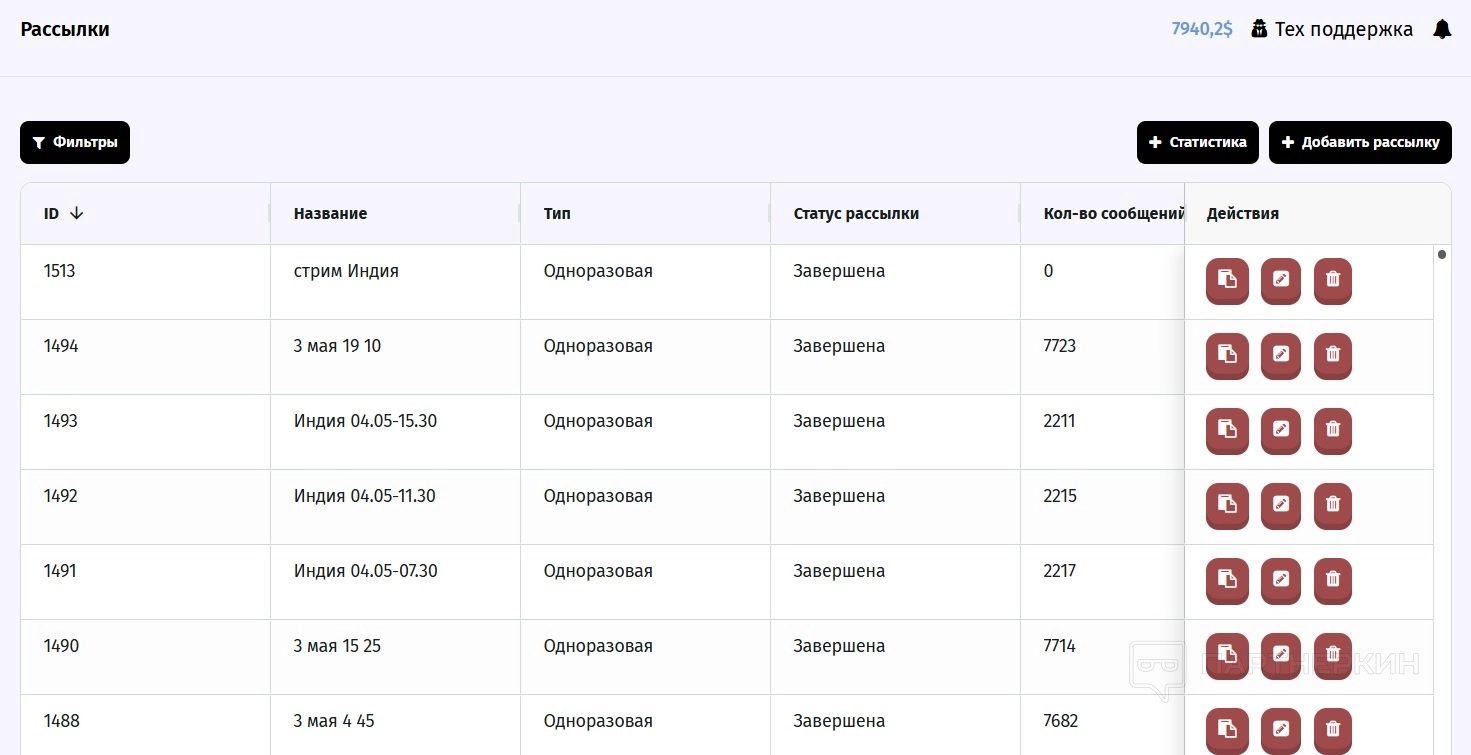Screen dimensions: 1471x755
Task: Click Добавить рассылку button
Action: (1359, 142)
